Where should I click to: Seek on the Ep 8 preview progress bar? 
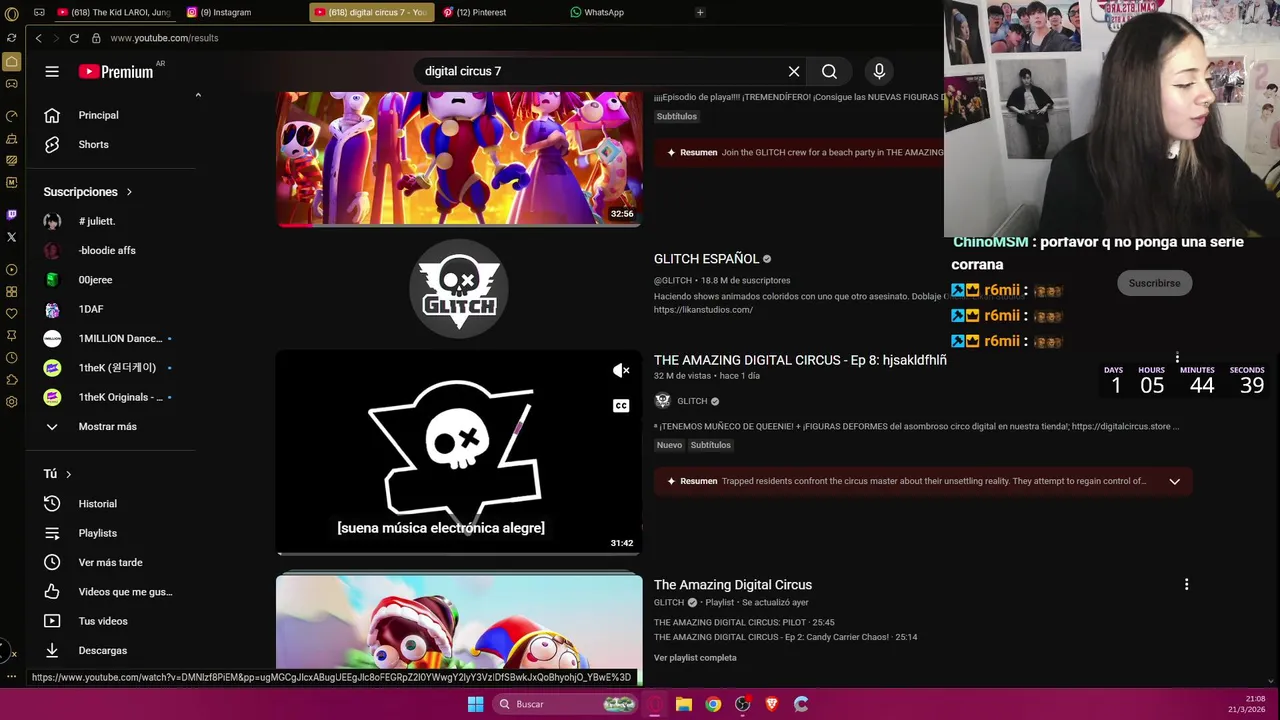[x=459, y=553]
